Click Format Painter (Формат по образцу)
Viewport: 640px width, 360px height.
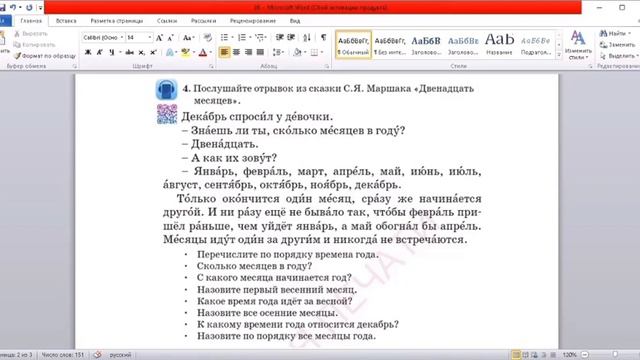[x=45, y=56]
